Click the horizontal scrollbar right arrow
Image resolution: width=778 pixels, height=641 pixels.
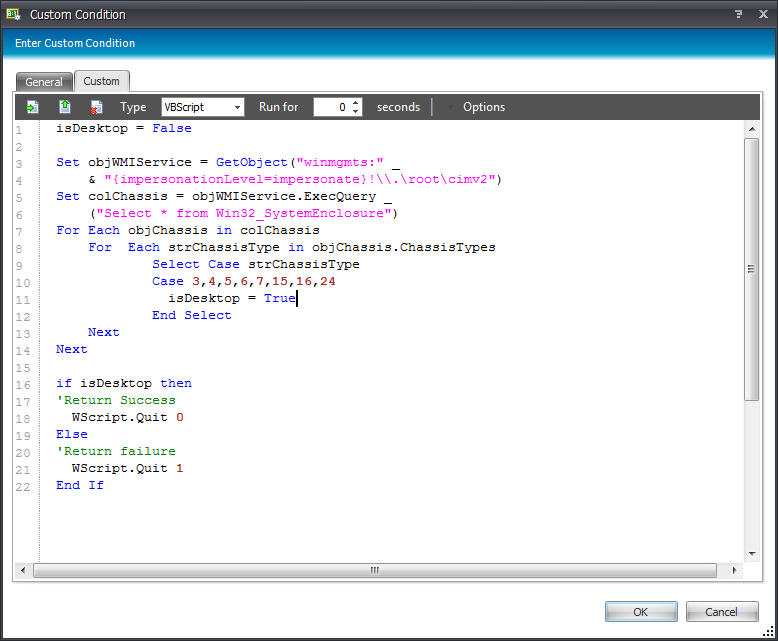coord(736,570)
